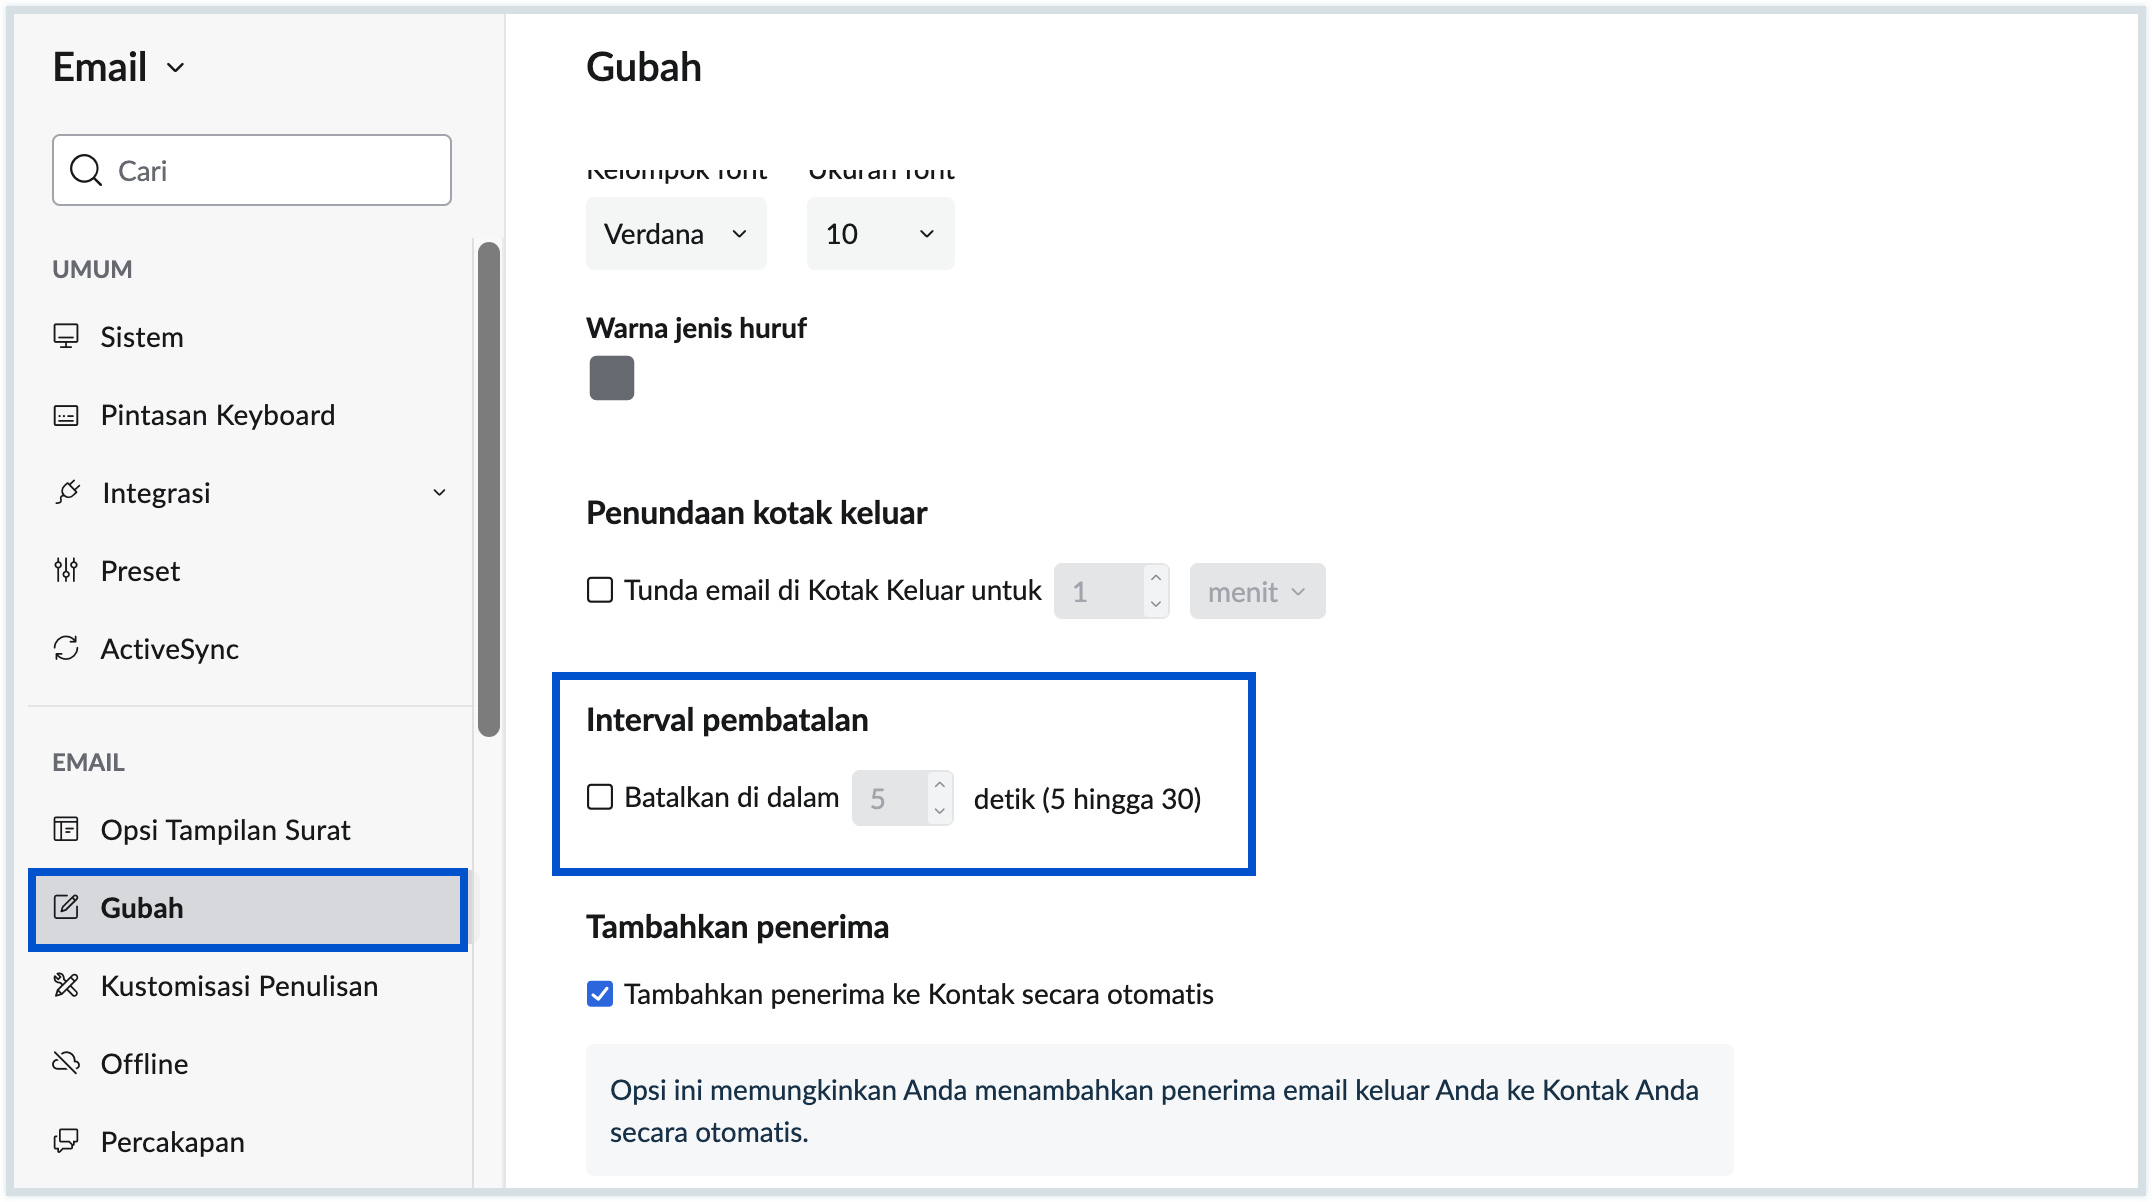Click the Sistem monitor icon
This screenshot has height=1202, width=2152.
66,337
